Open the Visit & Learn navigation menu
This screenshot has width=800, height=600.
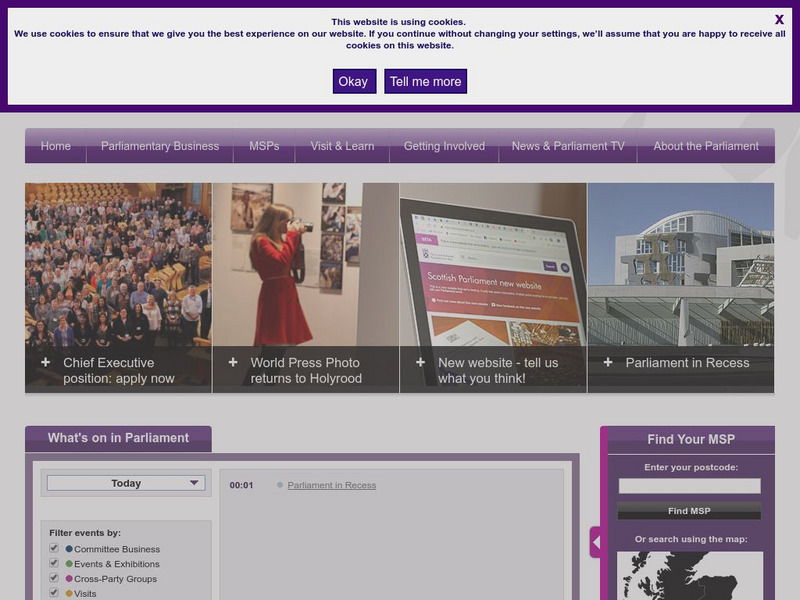click(x=342, y=145)
